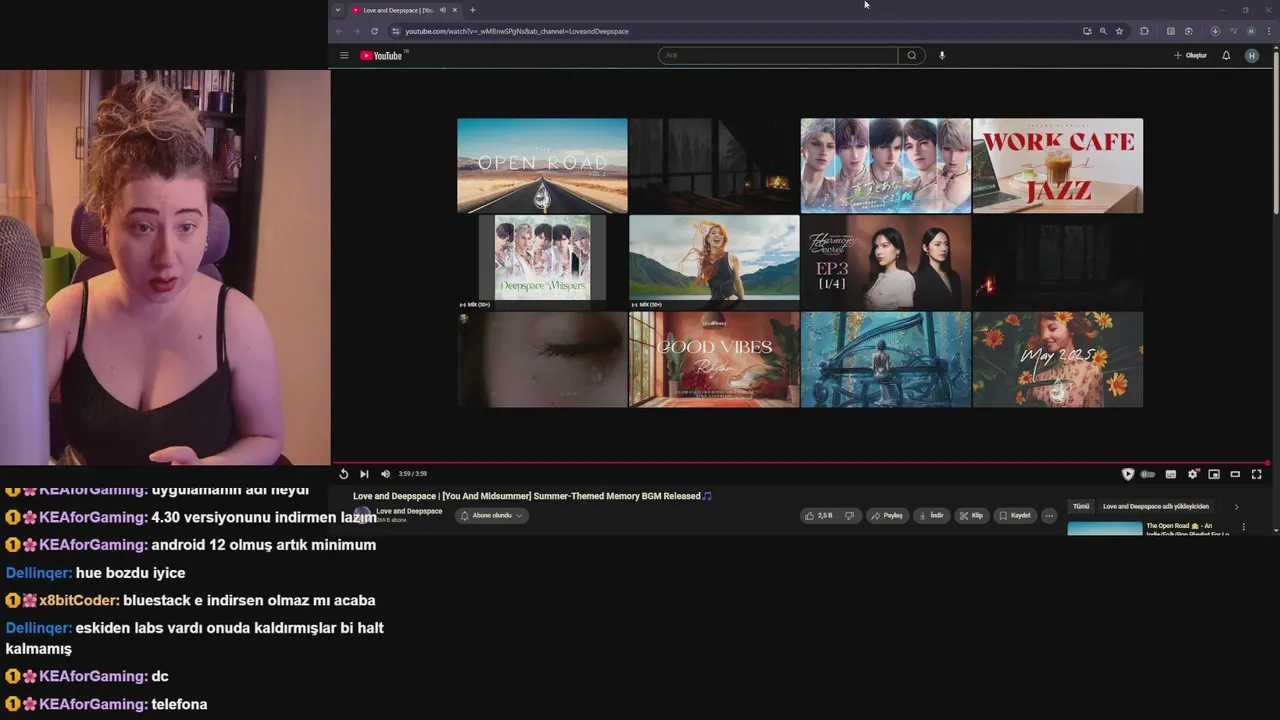Open the Work Cafe Jazz endscreen video
The height and width of the screenshot is (720, 1280).
1058,166
